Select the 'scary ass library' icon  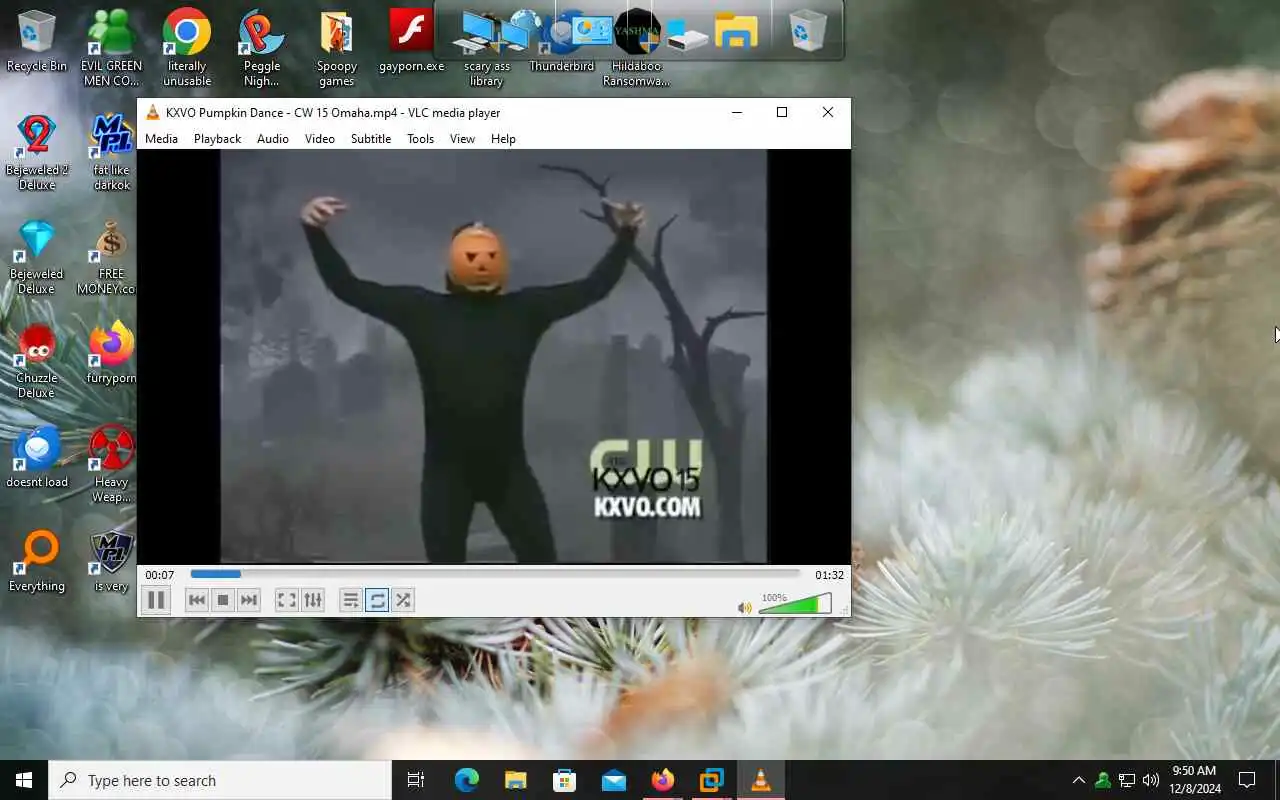tap(486, 47)
